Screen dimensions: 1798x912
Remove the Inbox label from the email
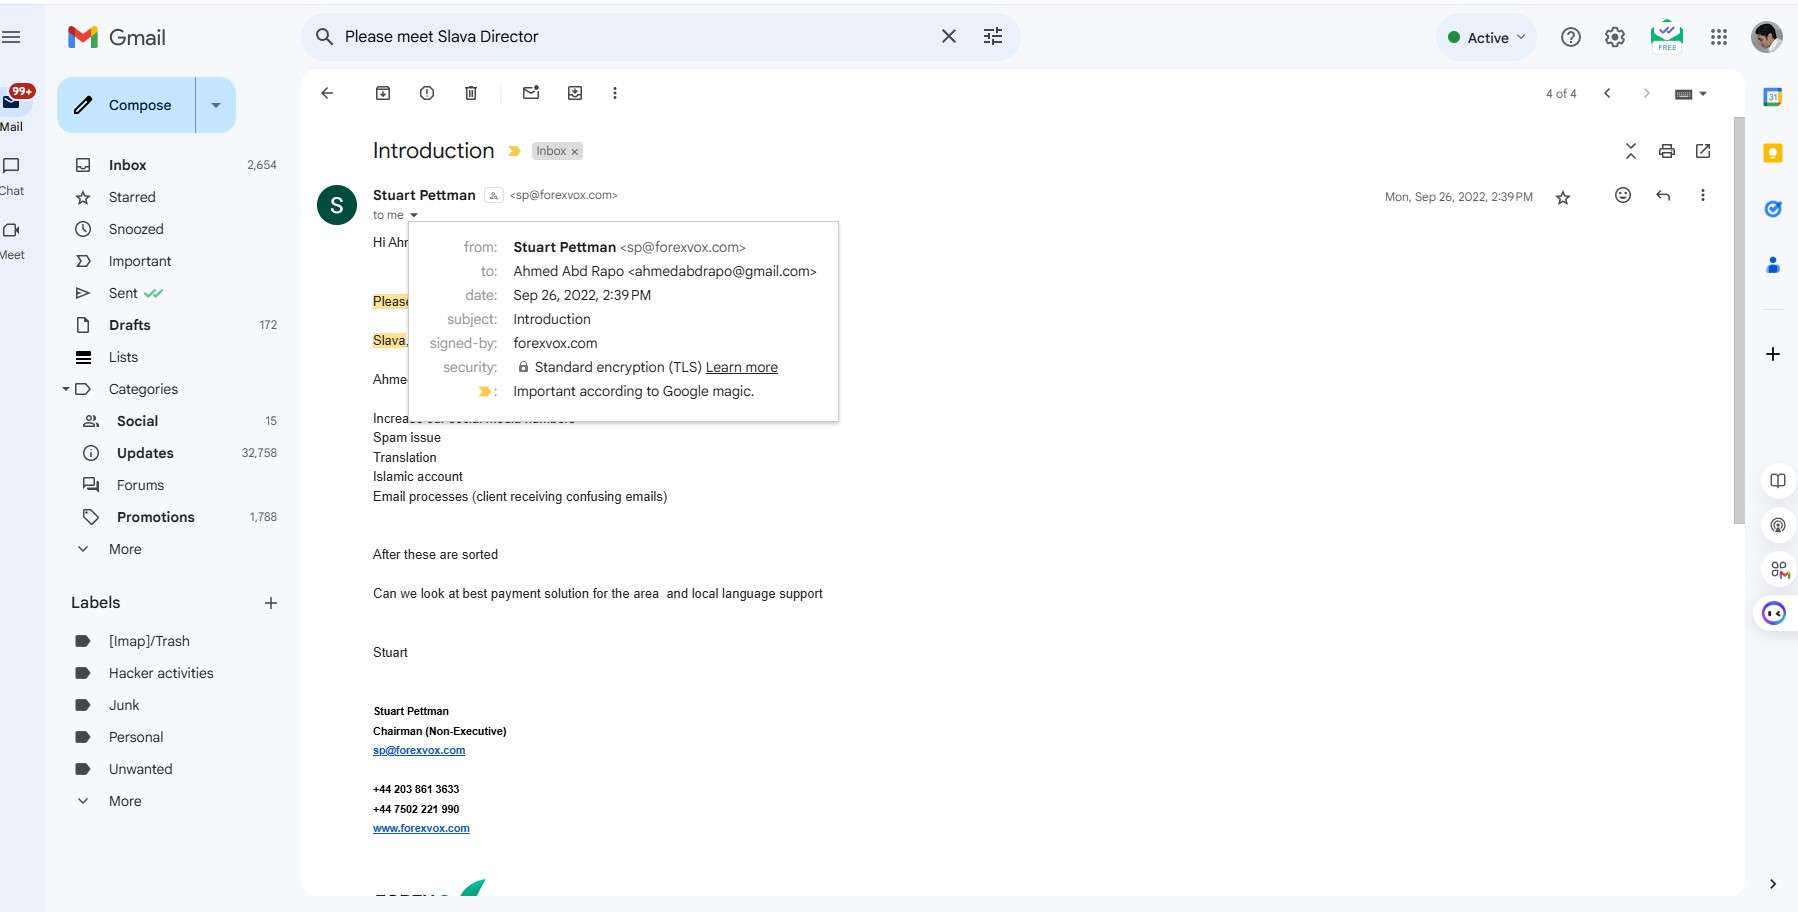(x=575, y=152)
